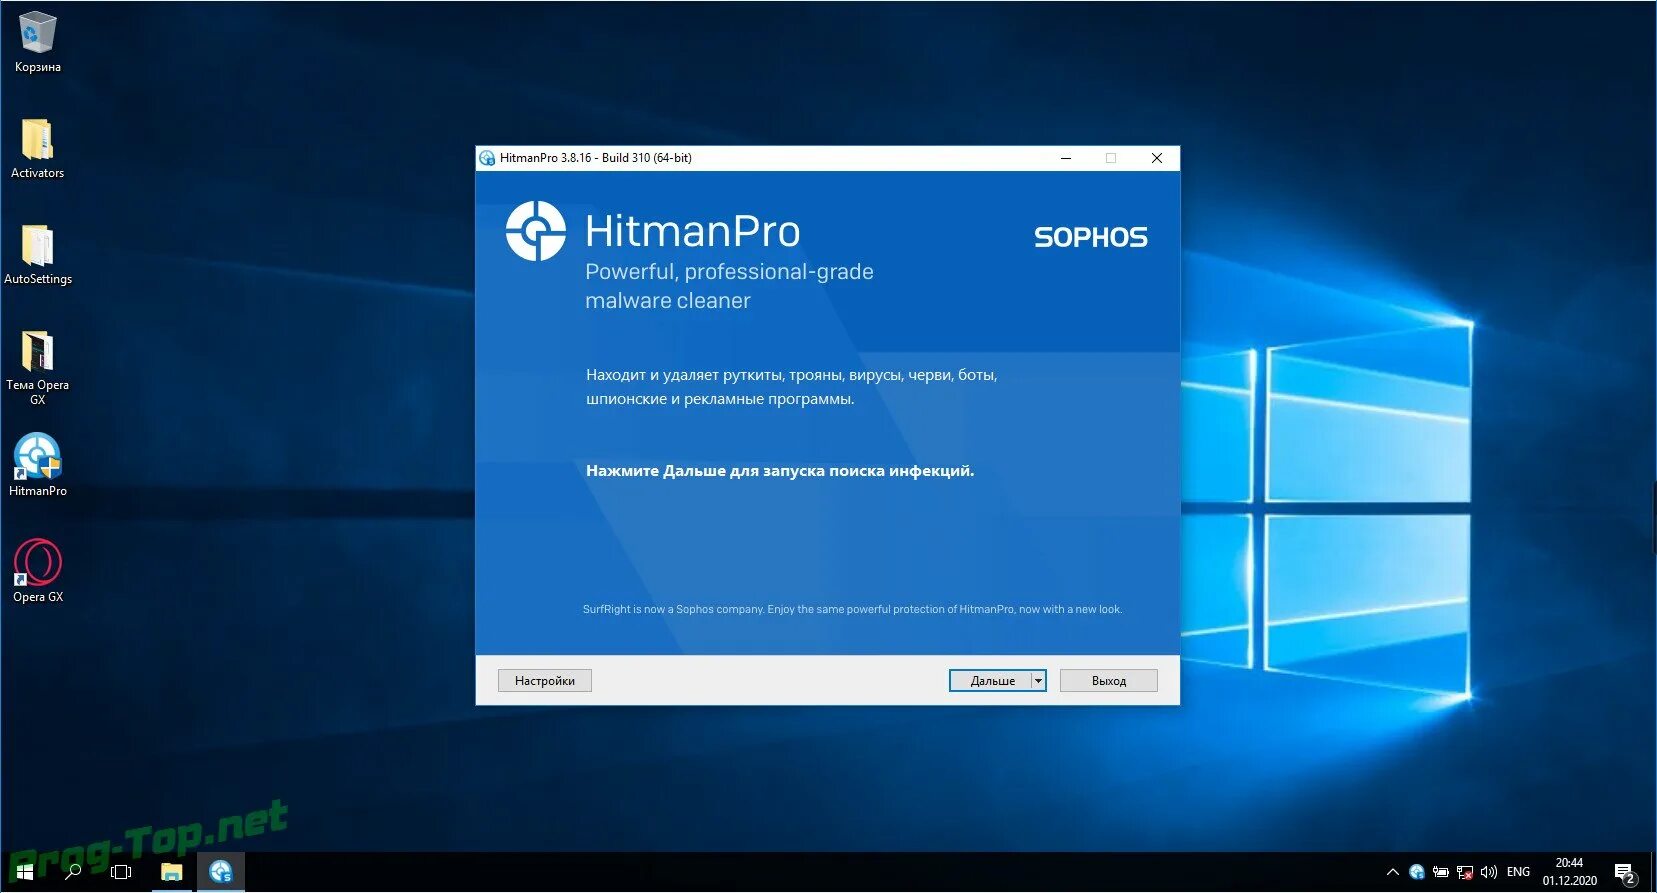Click the Настройки settings button
This screenshot has height=893, width=1657.
point(545,681)
